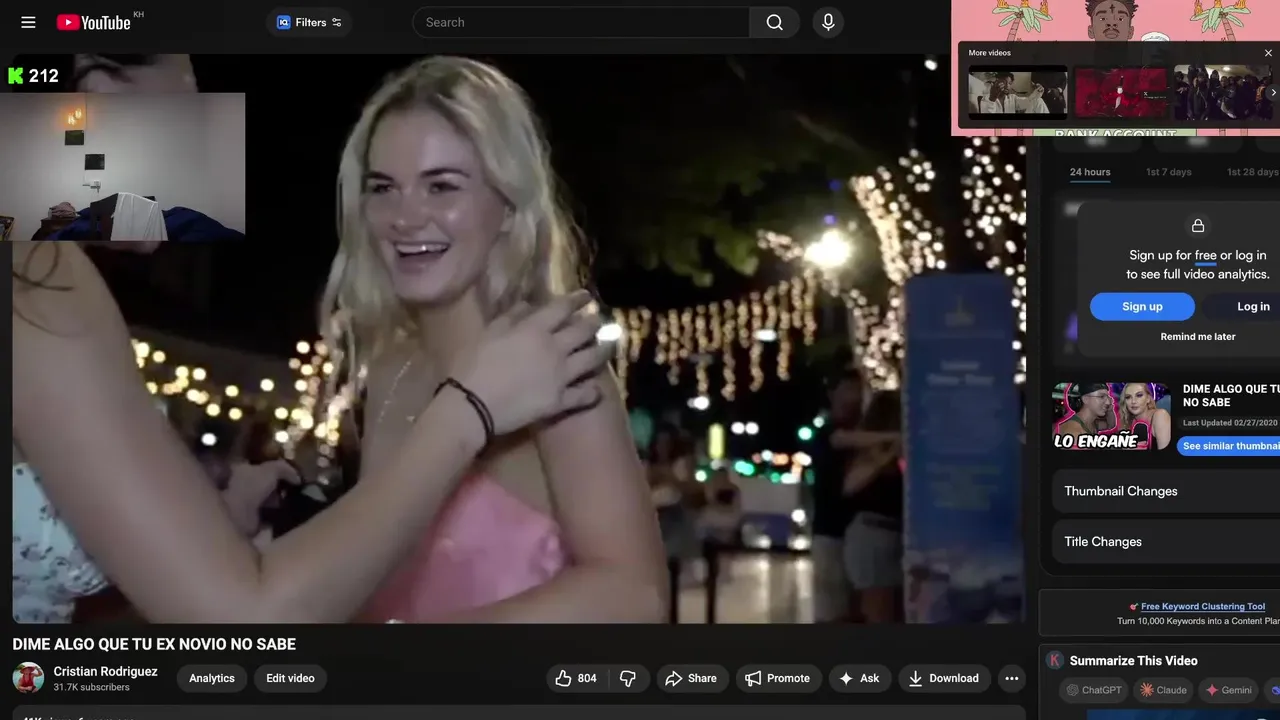Click the 31.7K subscribers text
The image size is (1280, 720).
pyautogui.click(x=92, y=688)
